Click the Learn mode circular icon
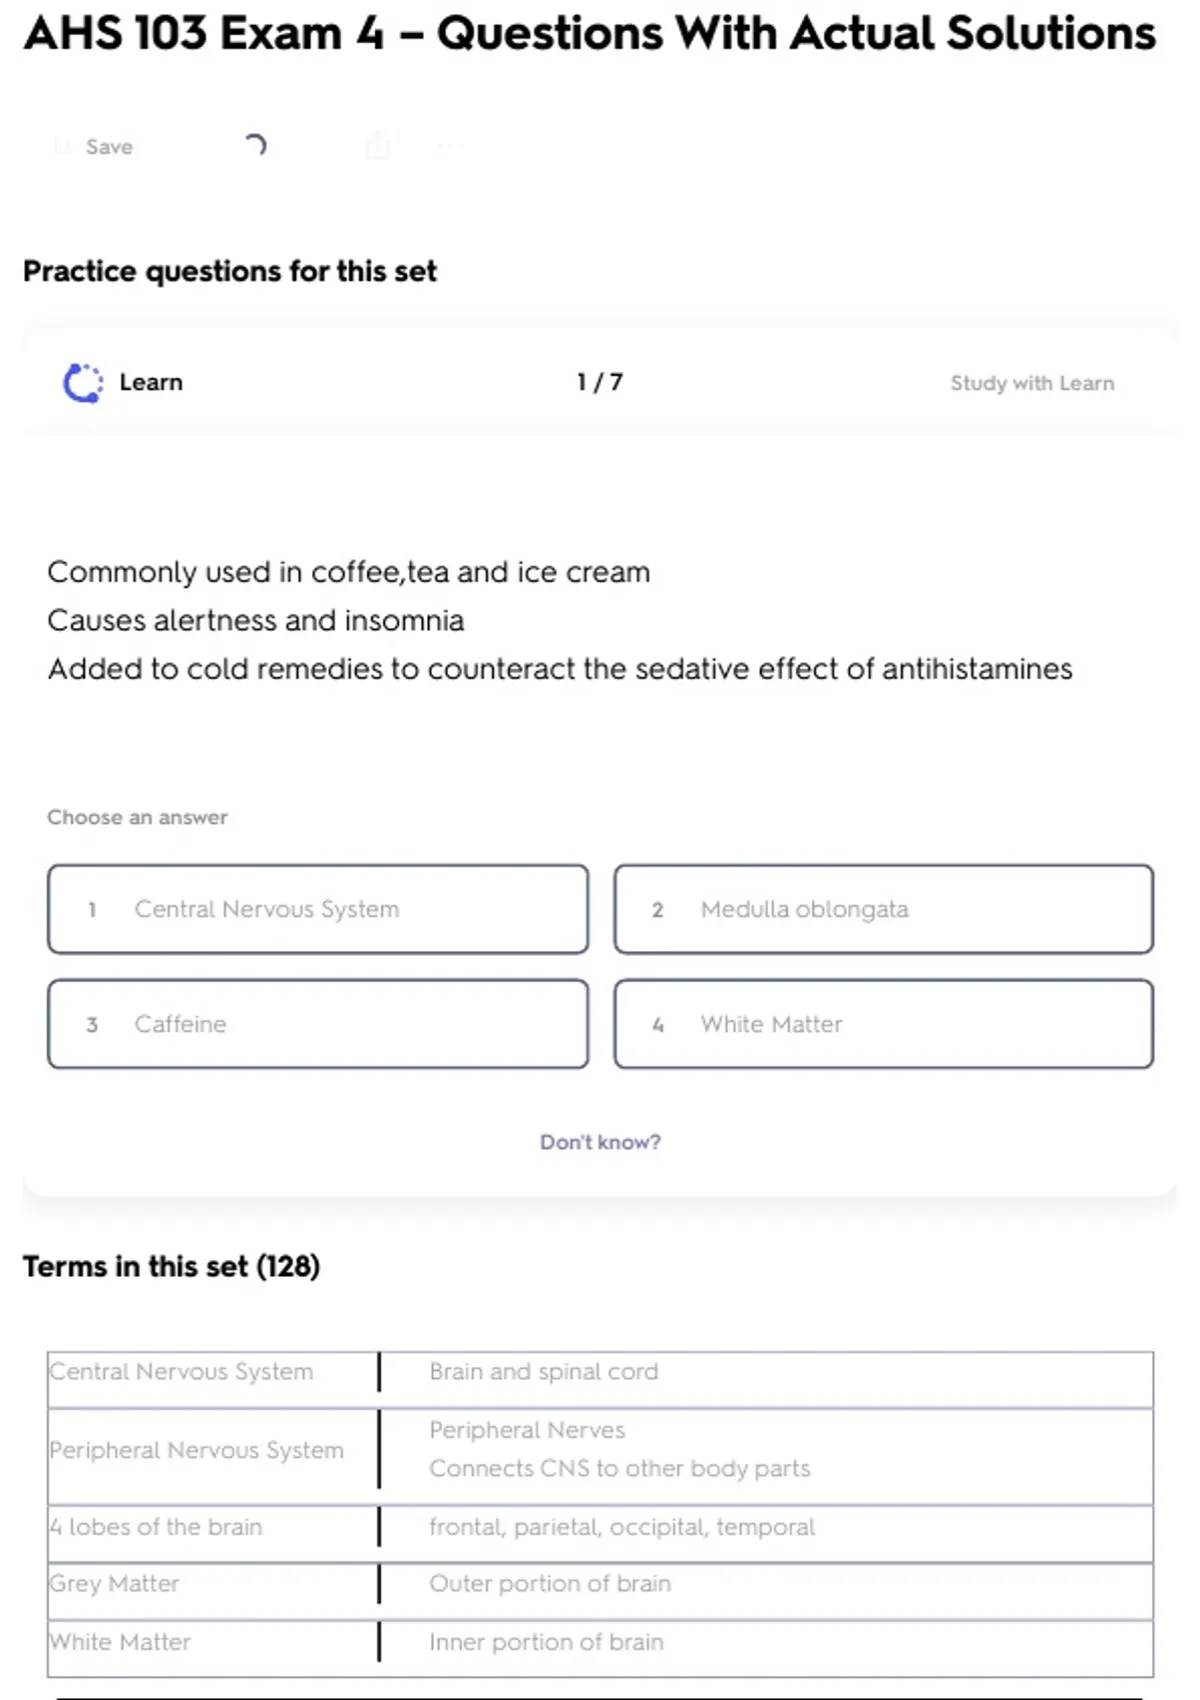Screen dimensions: 1200x1700 click(x=83, y=383)
